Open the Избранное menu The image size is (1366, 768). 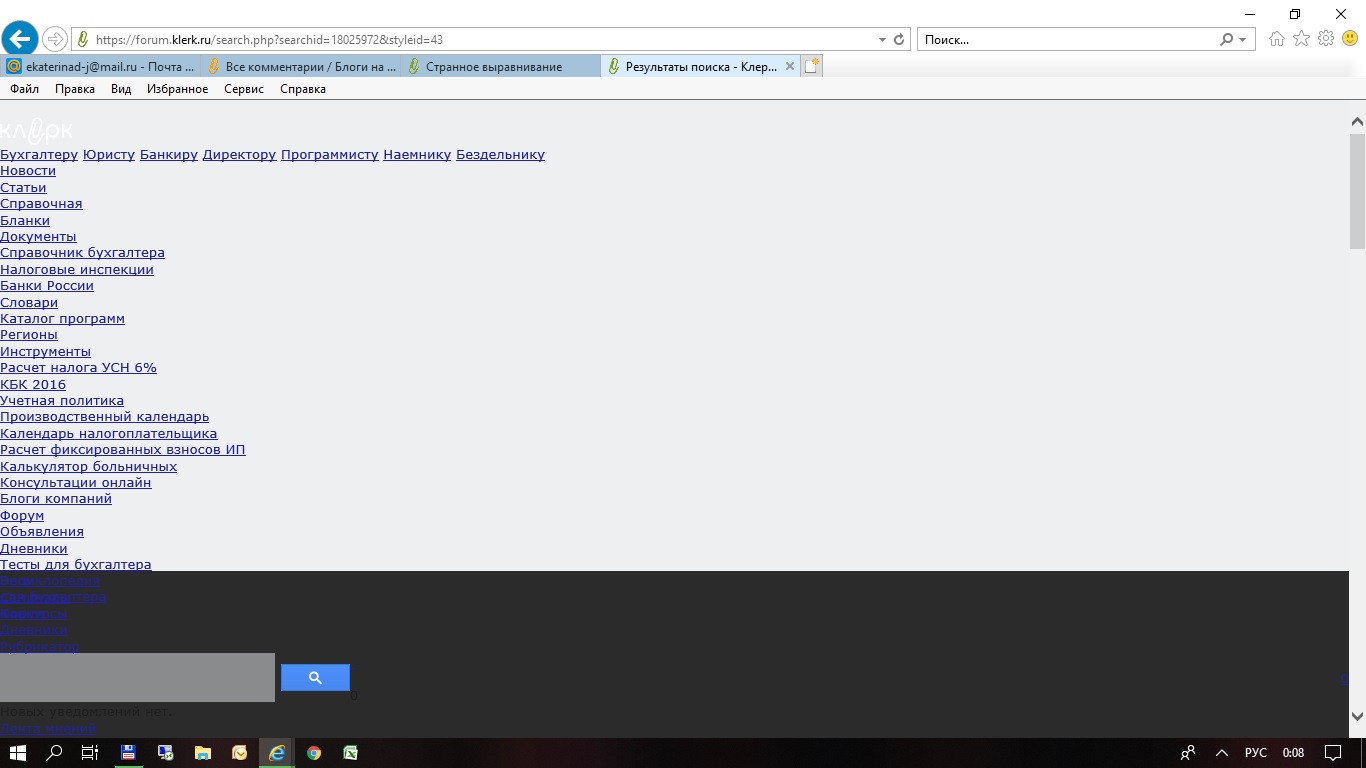[x=177, y=89]
